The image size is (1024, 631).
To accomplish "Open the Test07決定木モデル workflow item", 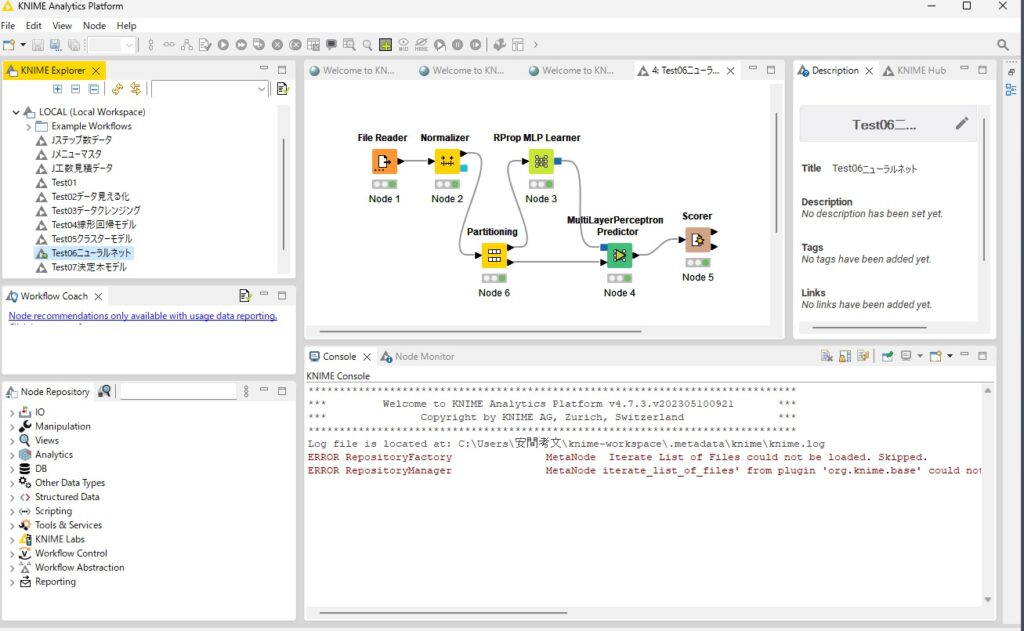I will point(88,268).
